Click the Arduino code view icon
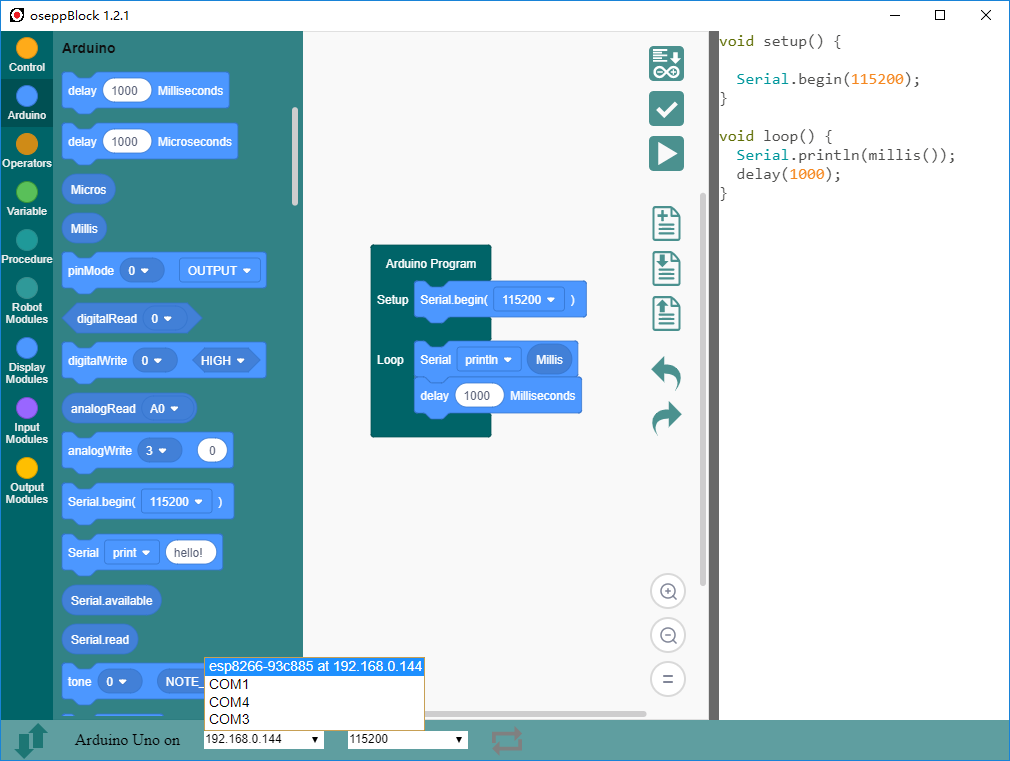Image resolution: width=1010 pixels, height=761 pixels. (x=666, y=63)
